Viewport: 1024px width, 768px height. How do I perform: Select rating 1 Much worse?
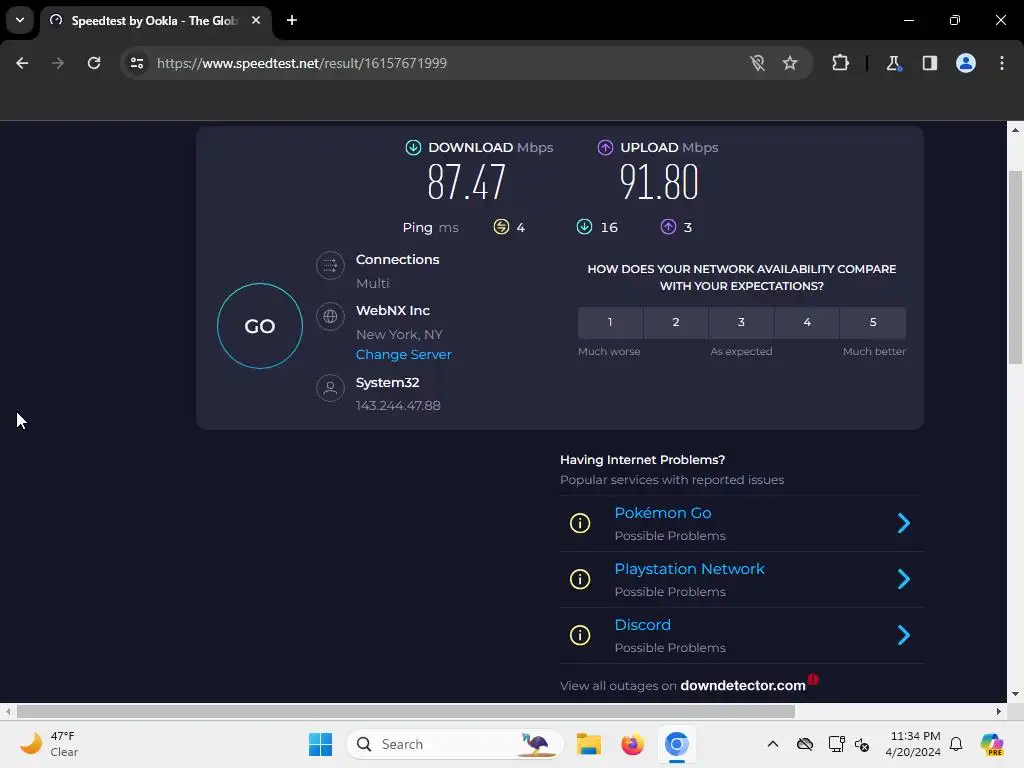(610, 323)
